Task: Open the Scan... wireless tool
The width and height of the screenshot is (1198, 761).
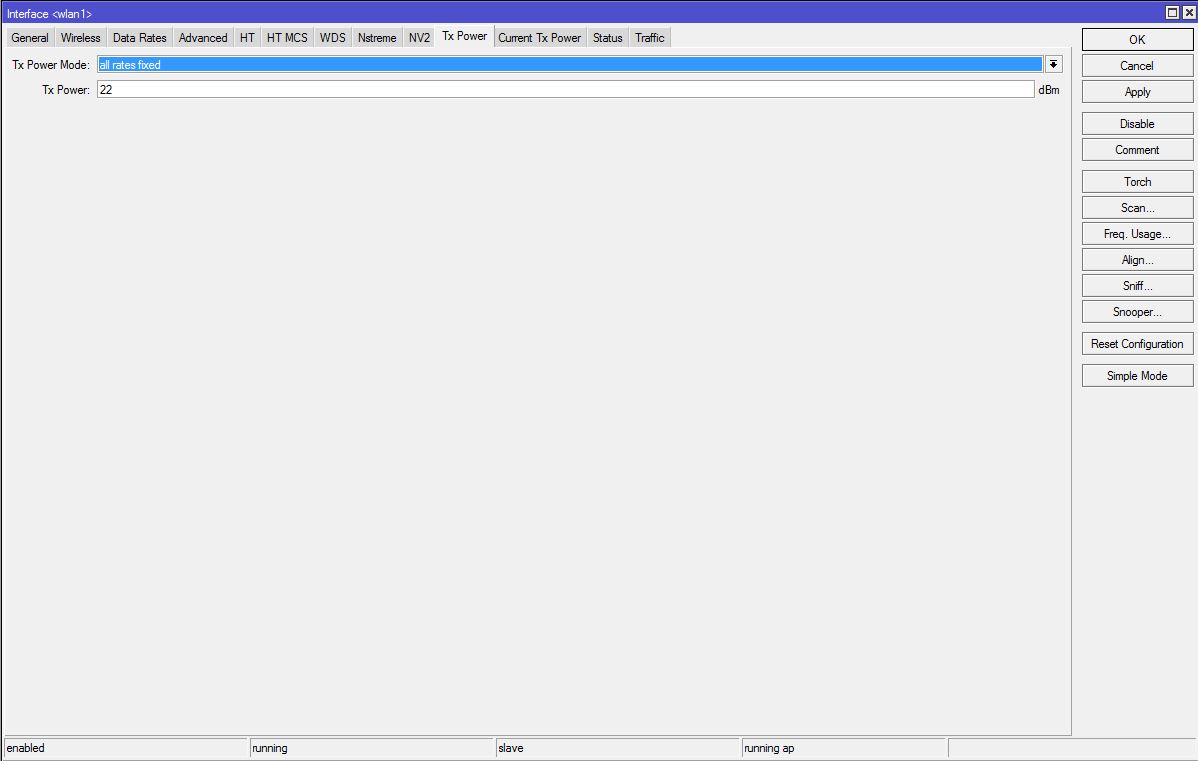Action: (x=1137, y=208)
